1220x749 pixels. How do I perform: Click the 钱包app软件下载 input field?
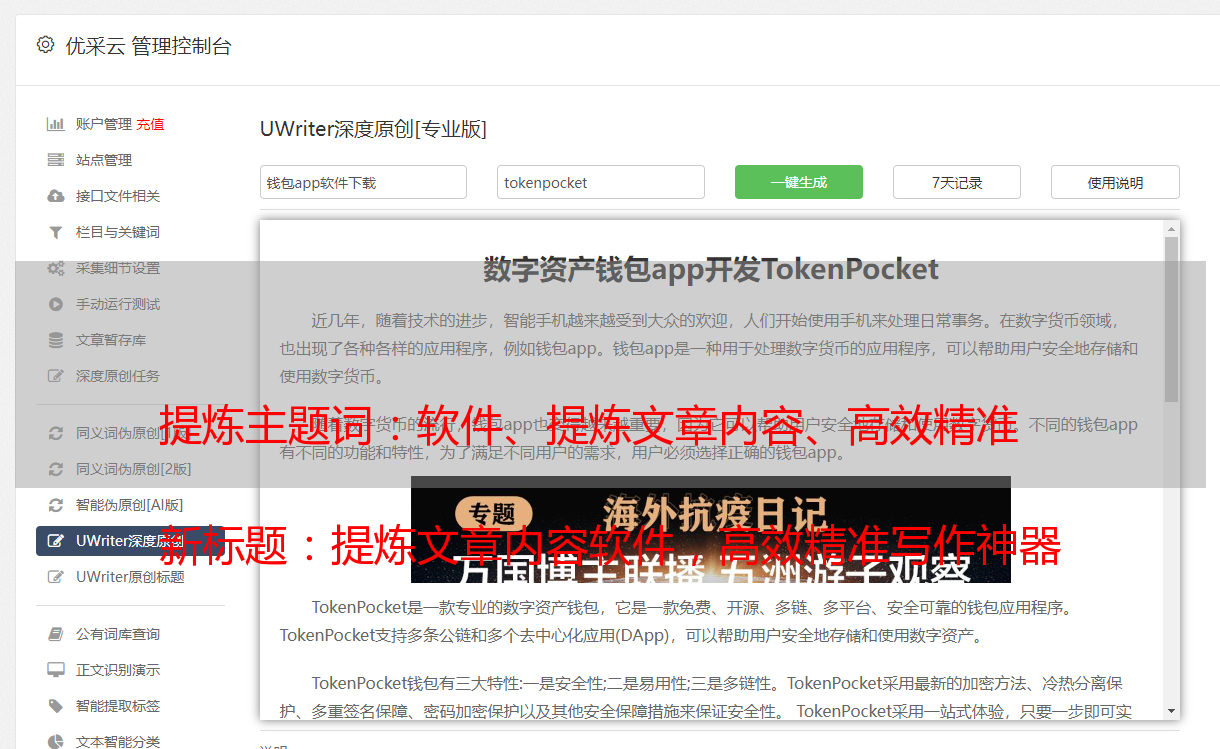363,182
